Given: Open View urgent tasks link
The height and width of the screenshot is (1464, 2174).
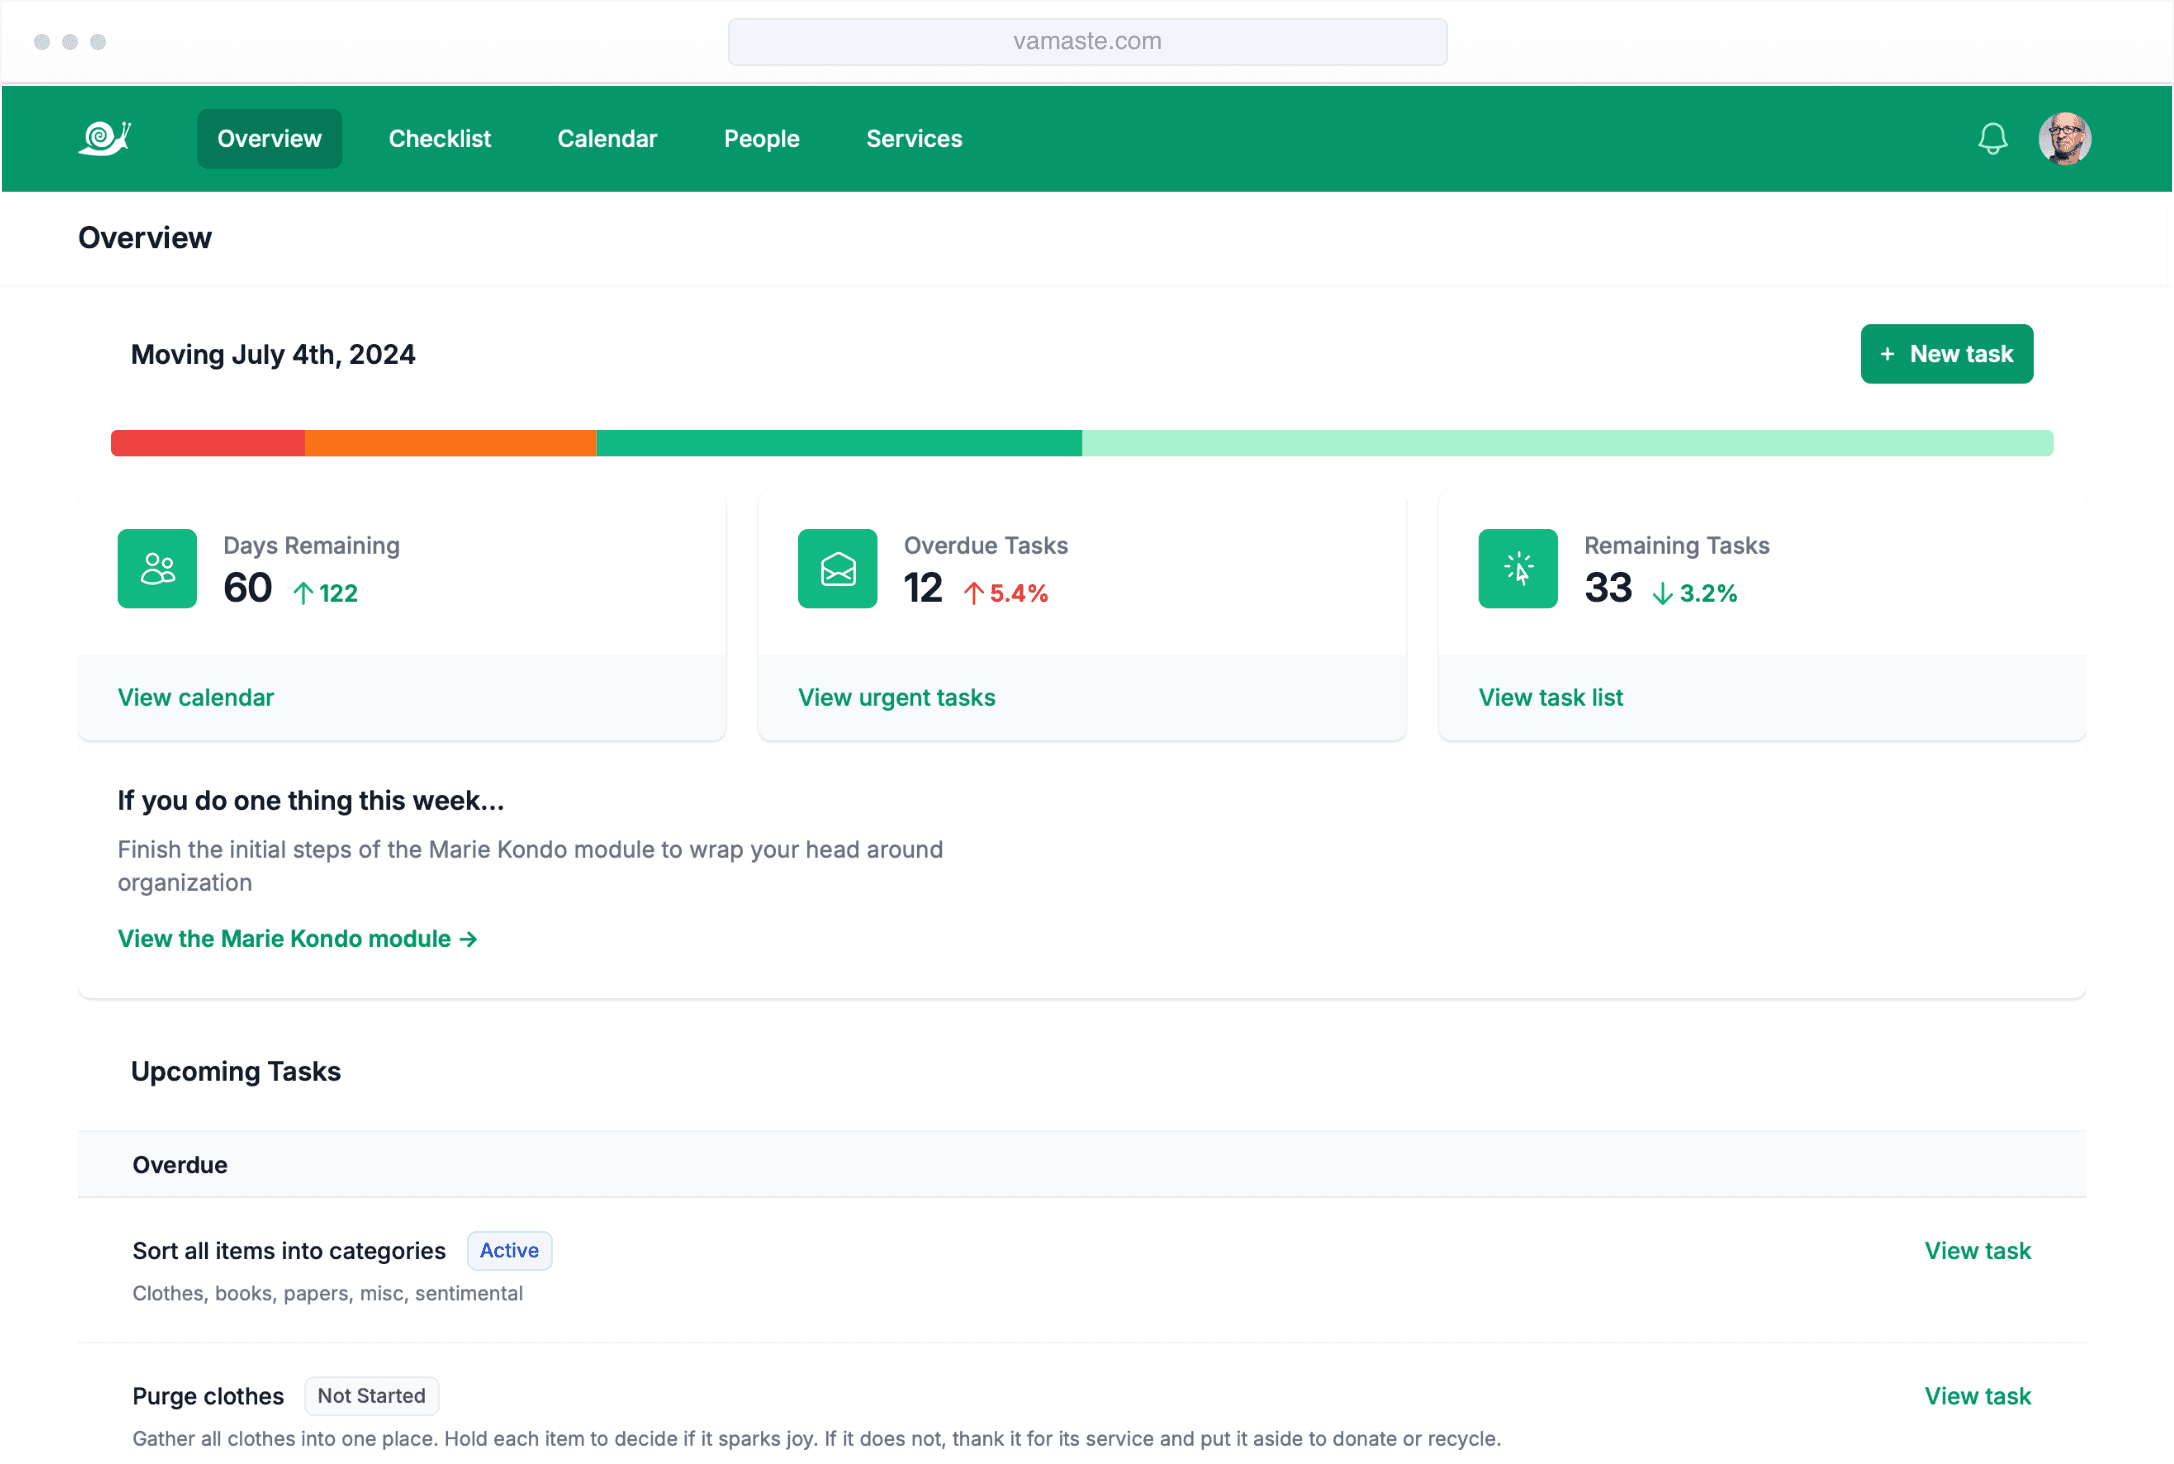Looking at the screenshot, I should pos(896,697).
